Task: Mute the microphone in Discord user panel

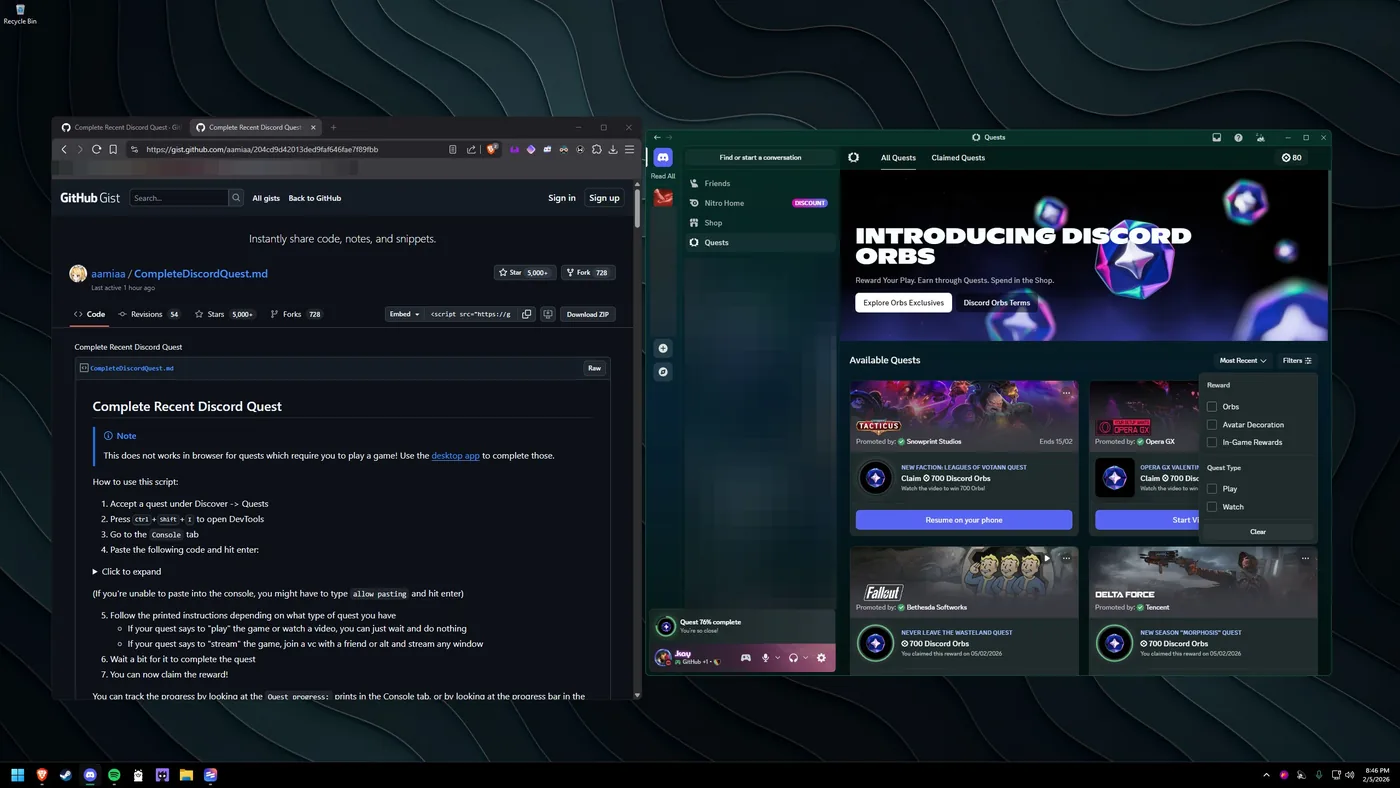Action: [766, 657]
